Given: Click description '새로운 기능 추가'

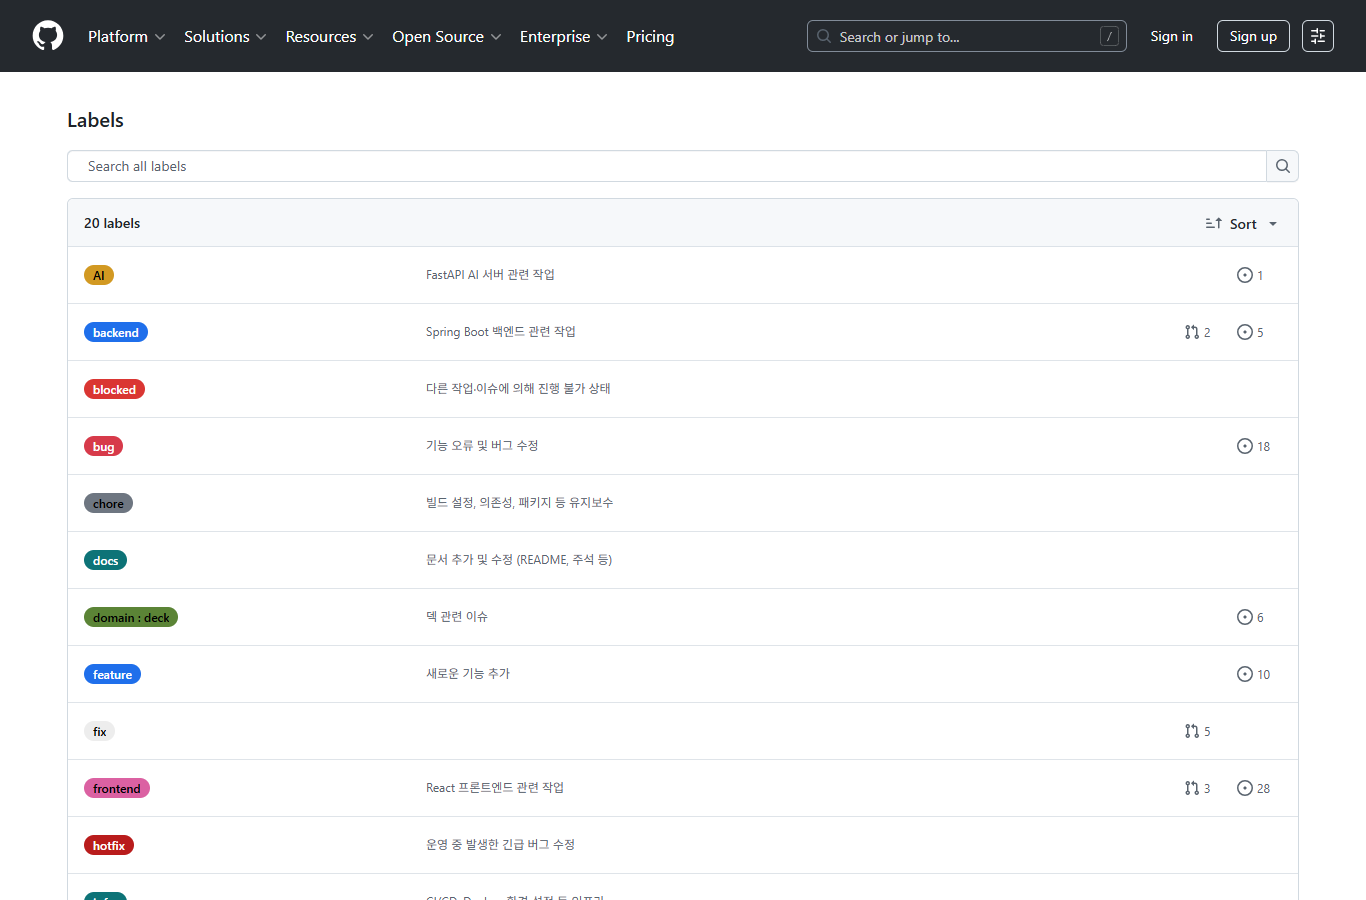Looking at the screenshot, I should (x=468, y=673).
